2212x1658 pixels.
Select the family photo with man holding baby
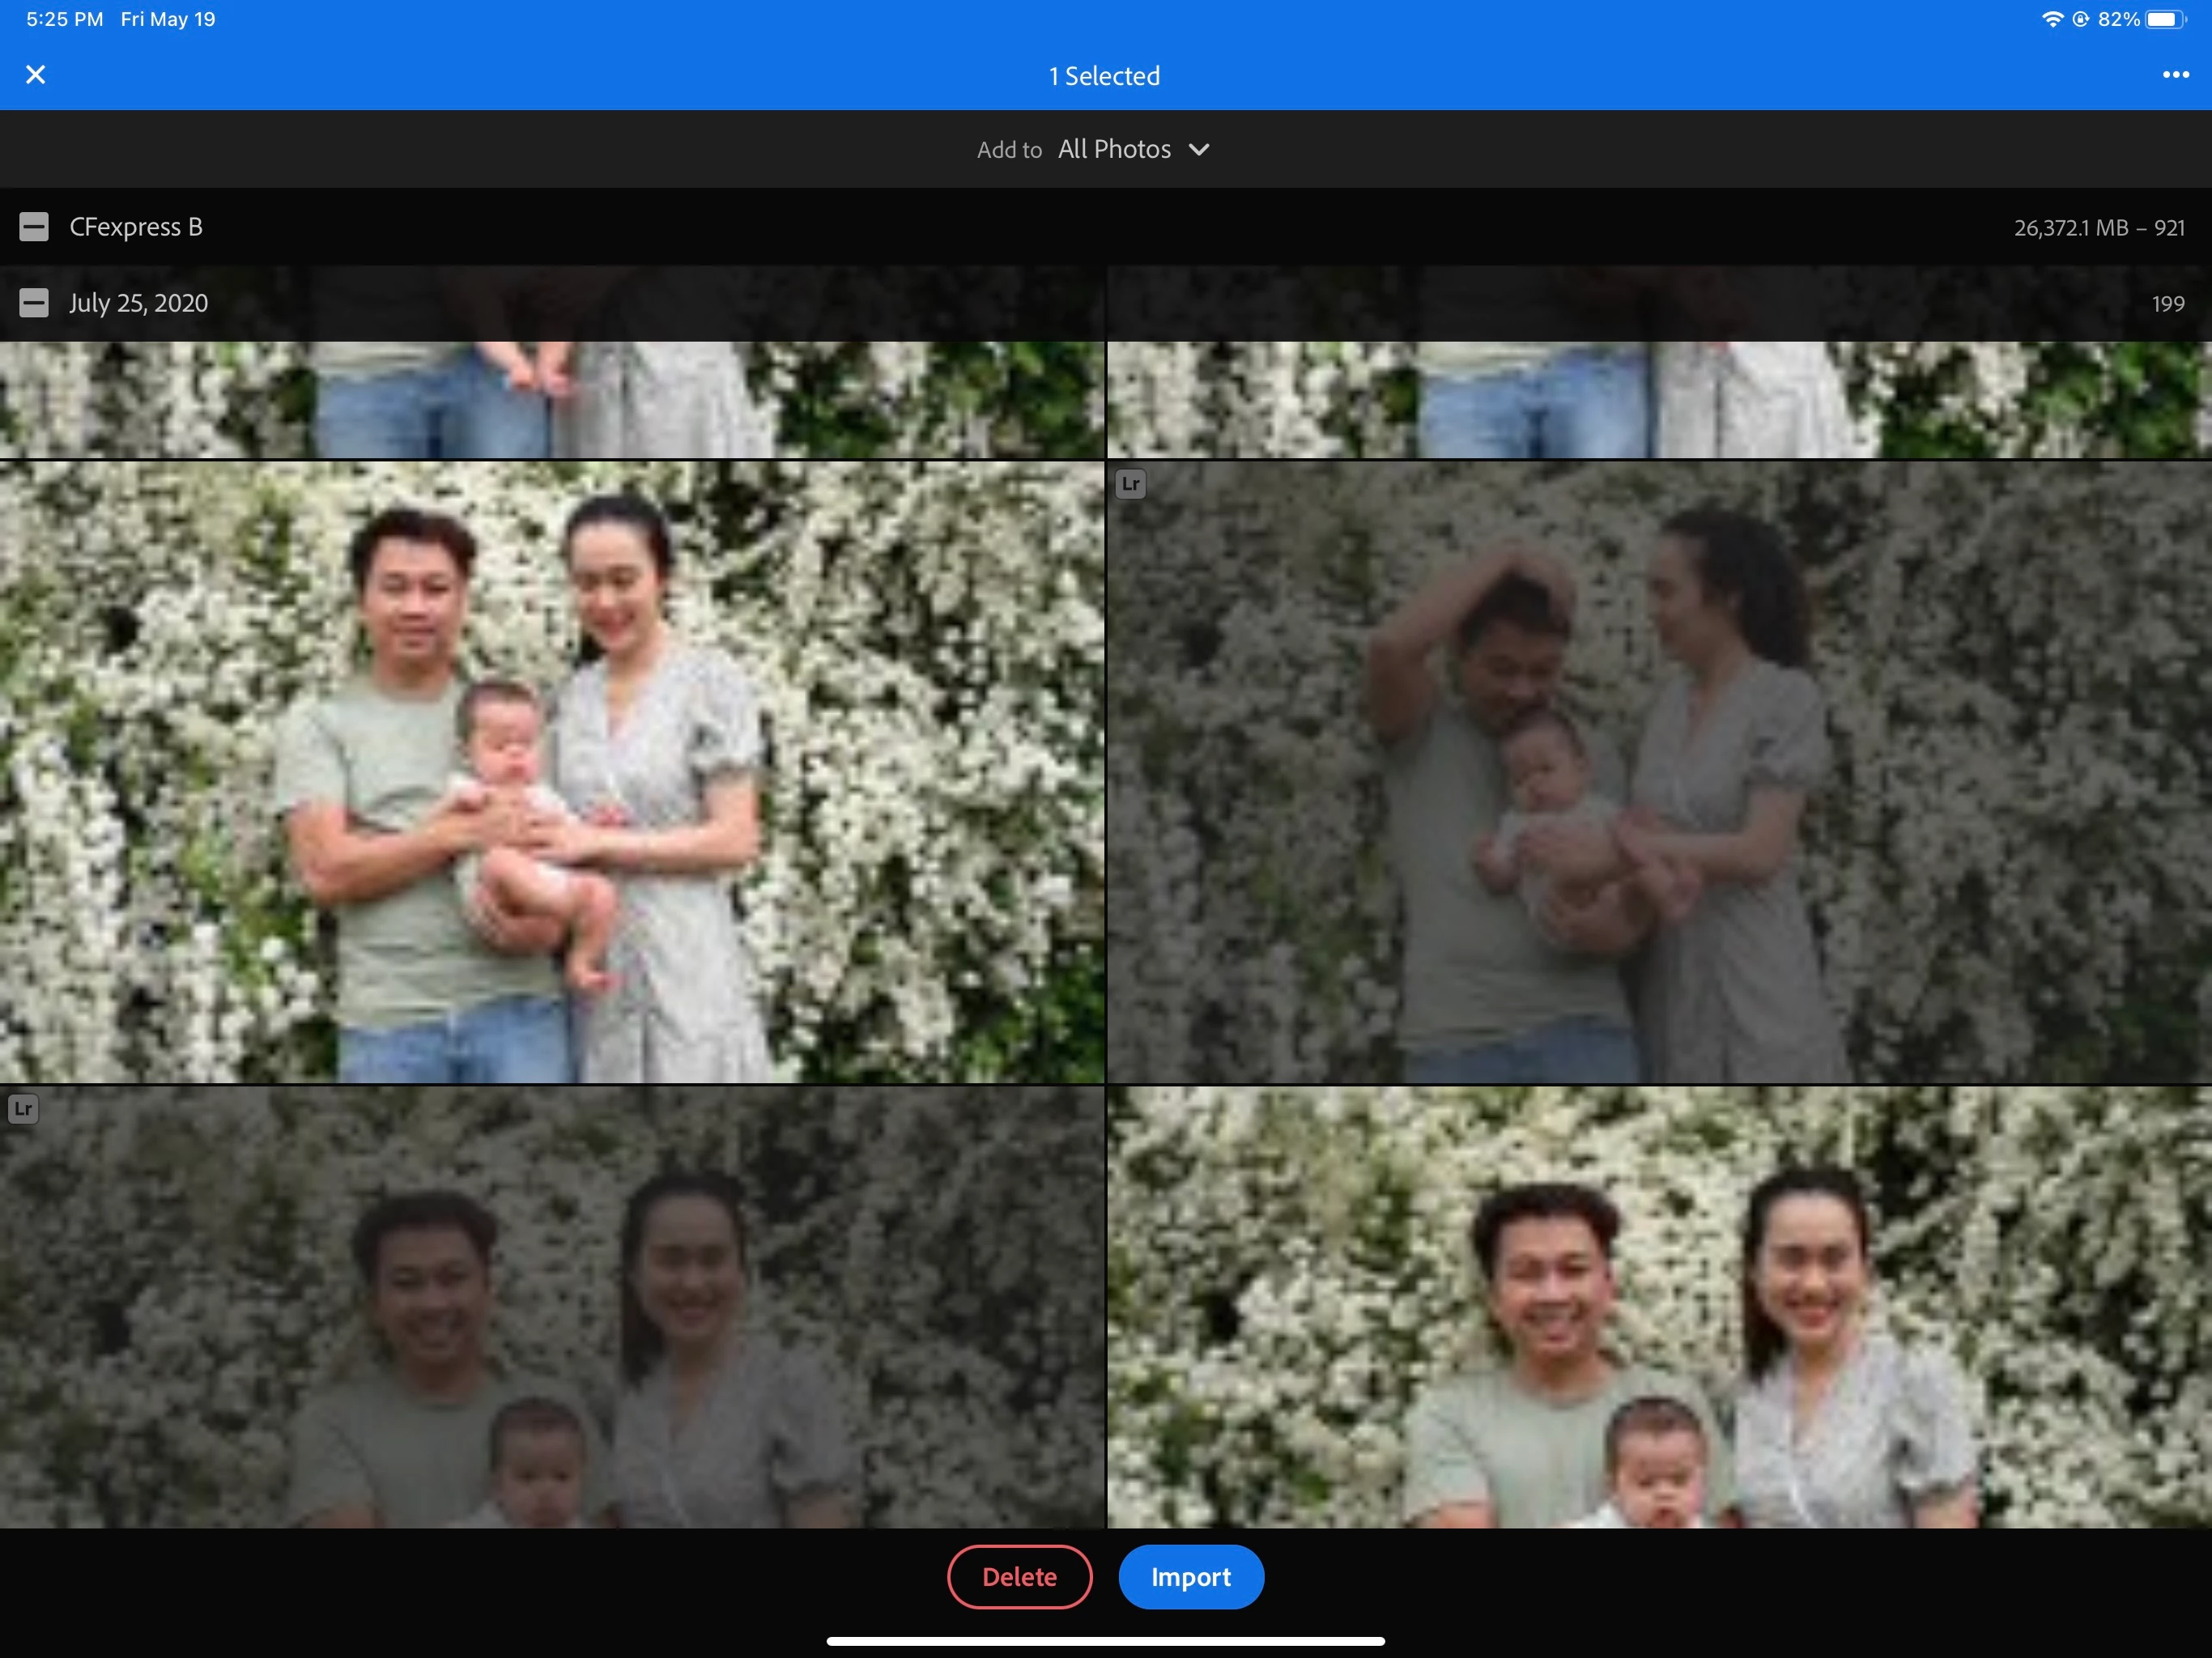[552, 772]
